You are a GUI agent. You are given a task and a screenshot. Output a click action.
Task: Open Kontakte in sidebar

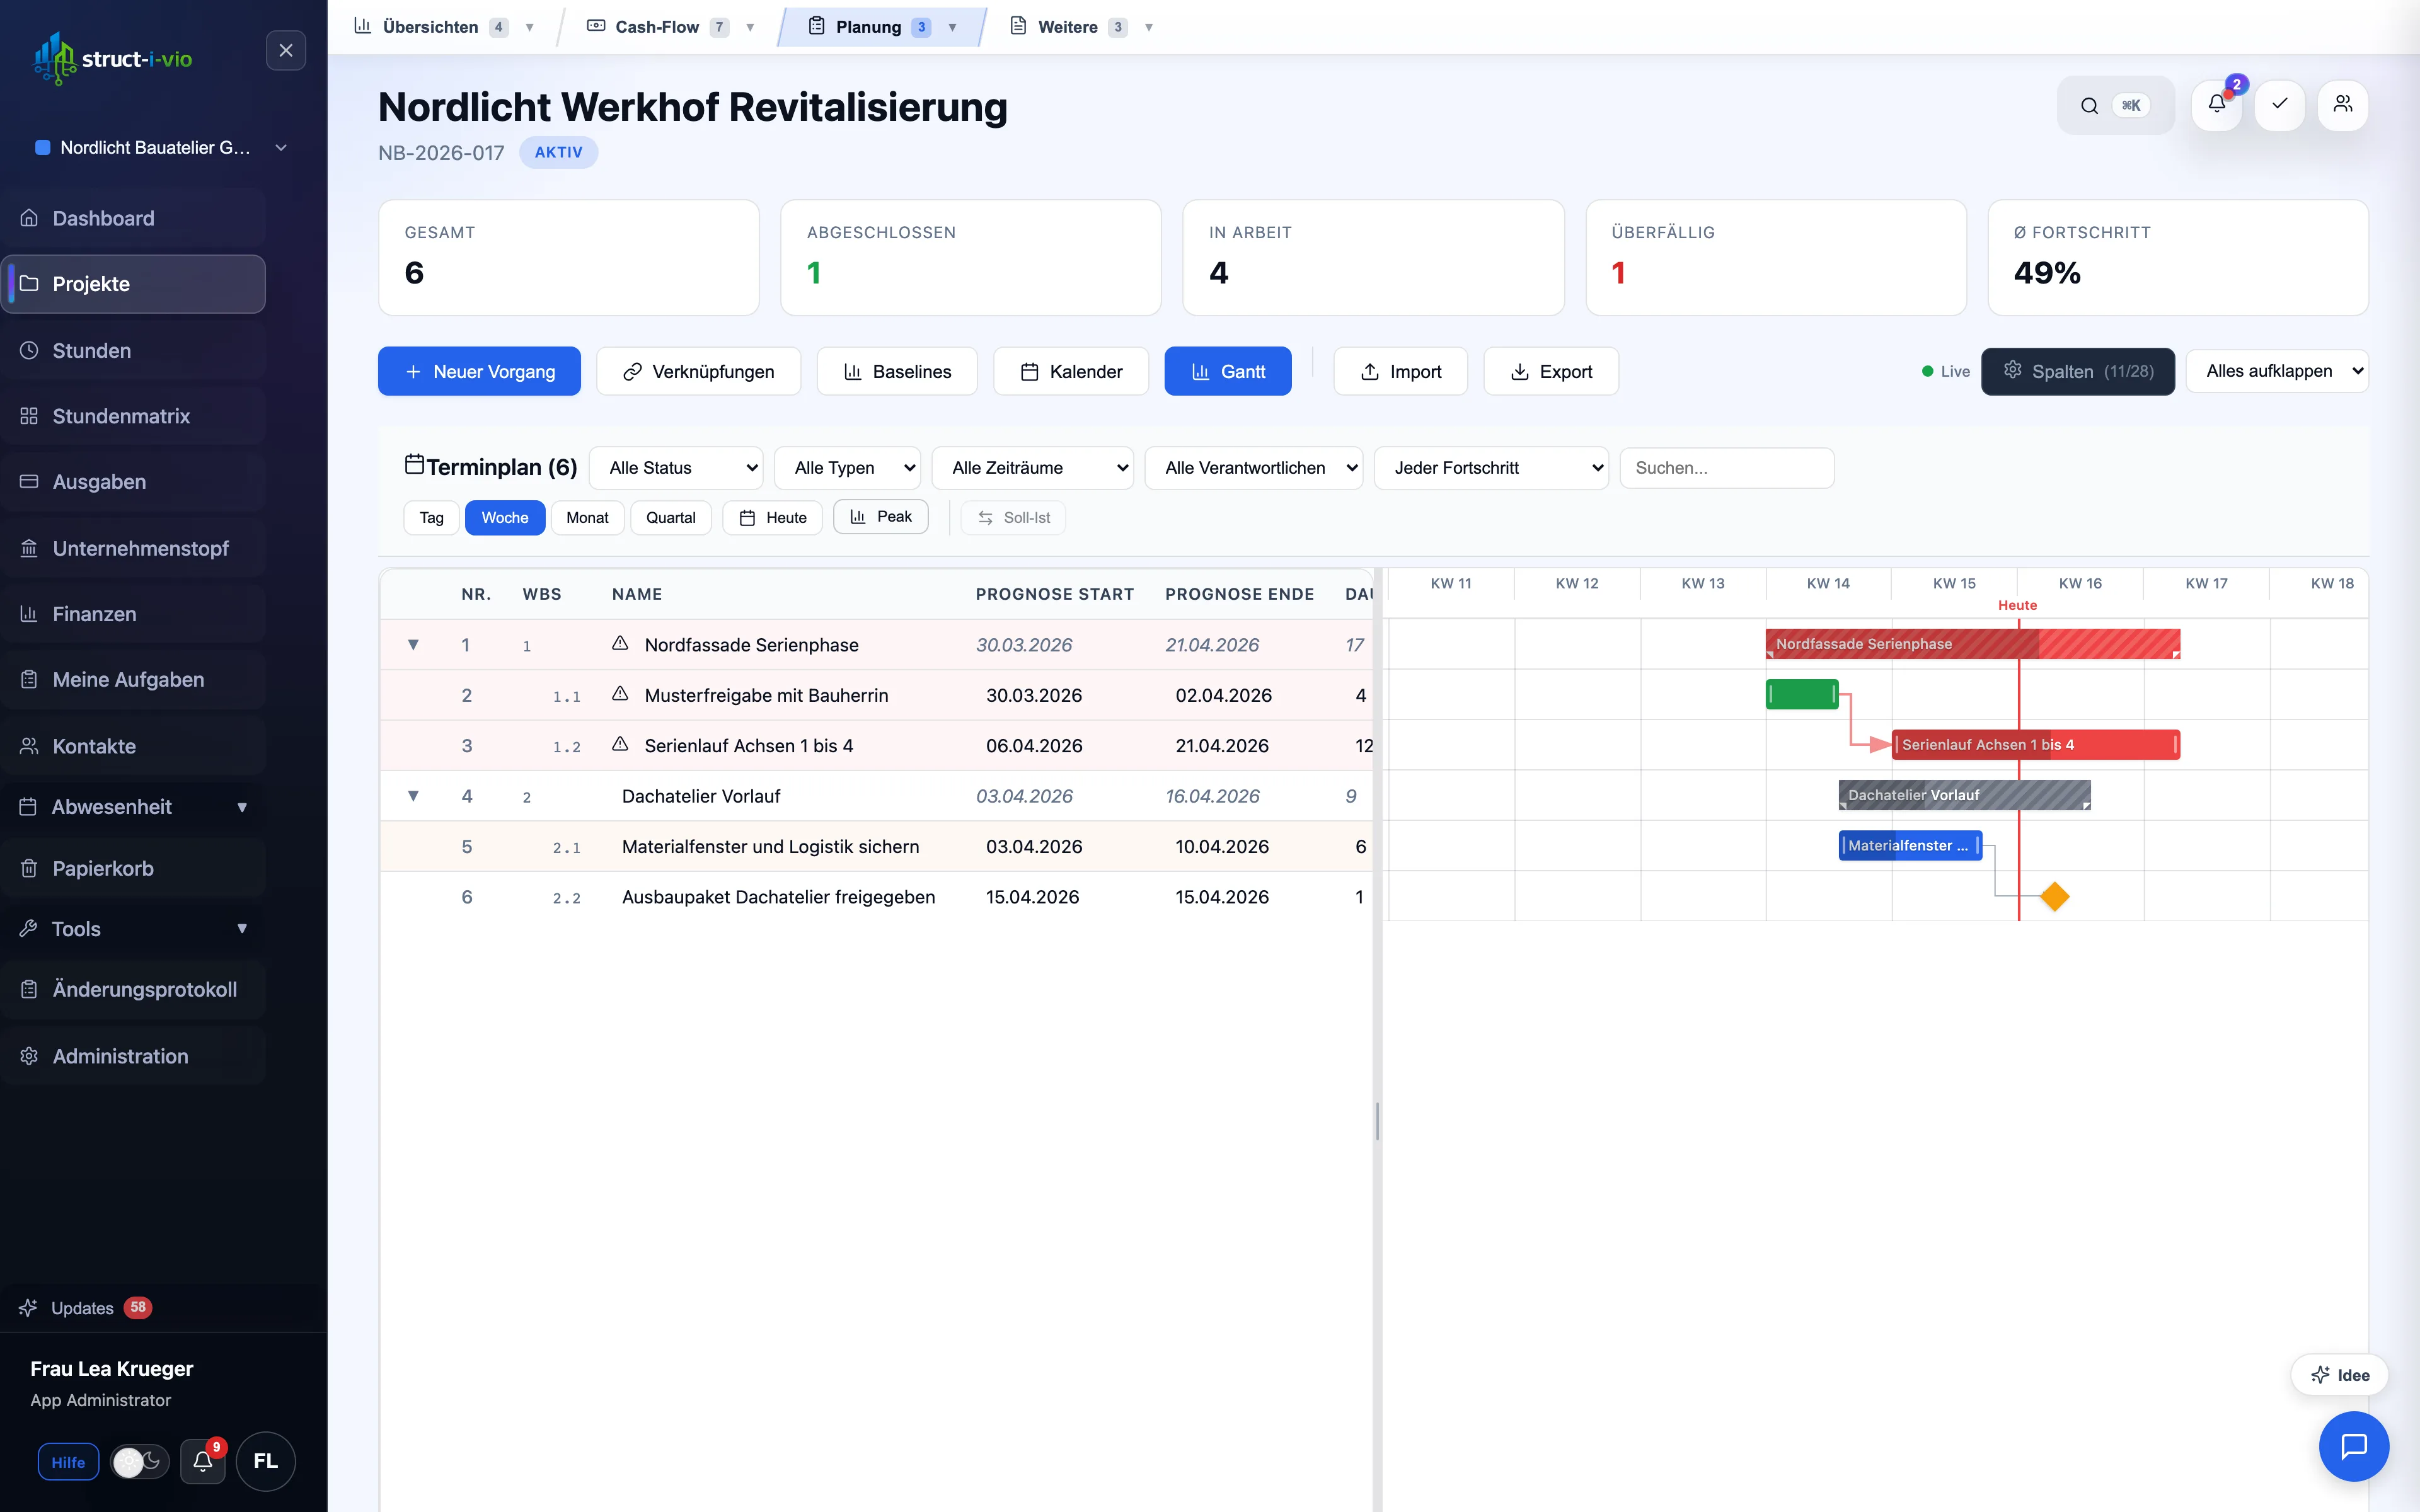point(134,746)
